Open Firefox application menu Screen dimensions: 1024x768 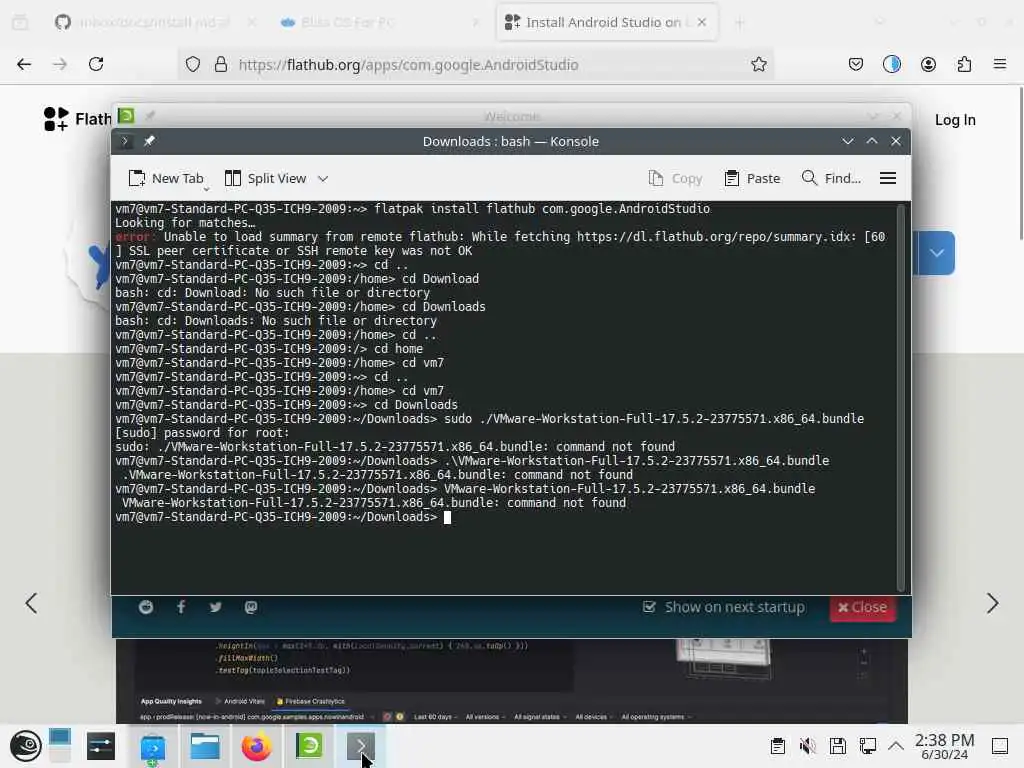pos(1000,64)
